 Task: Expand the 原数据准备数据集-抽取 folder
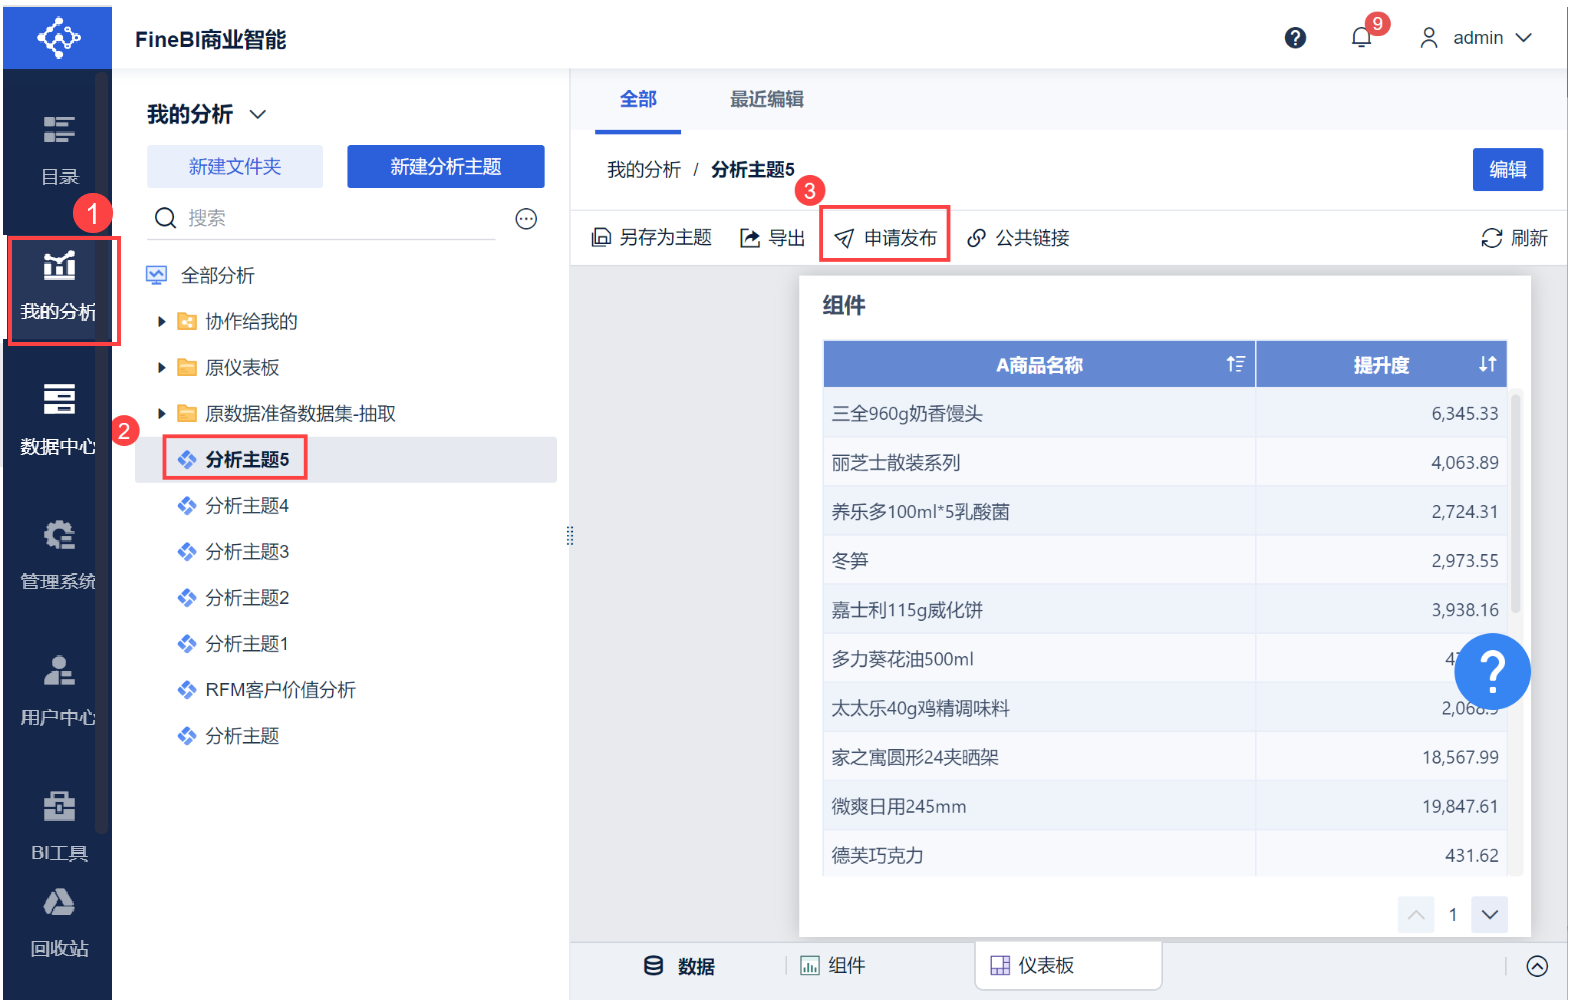(161, 414)
